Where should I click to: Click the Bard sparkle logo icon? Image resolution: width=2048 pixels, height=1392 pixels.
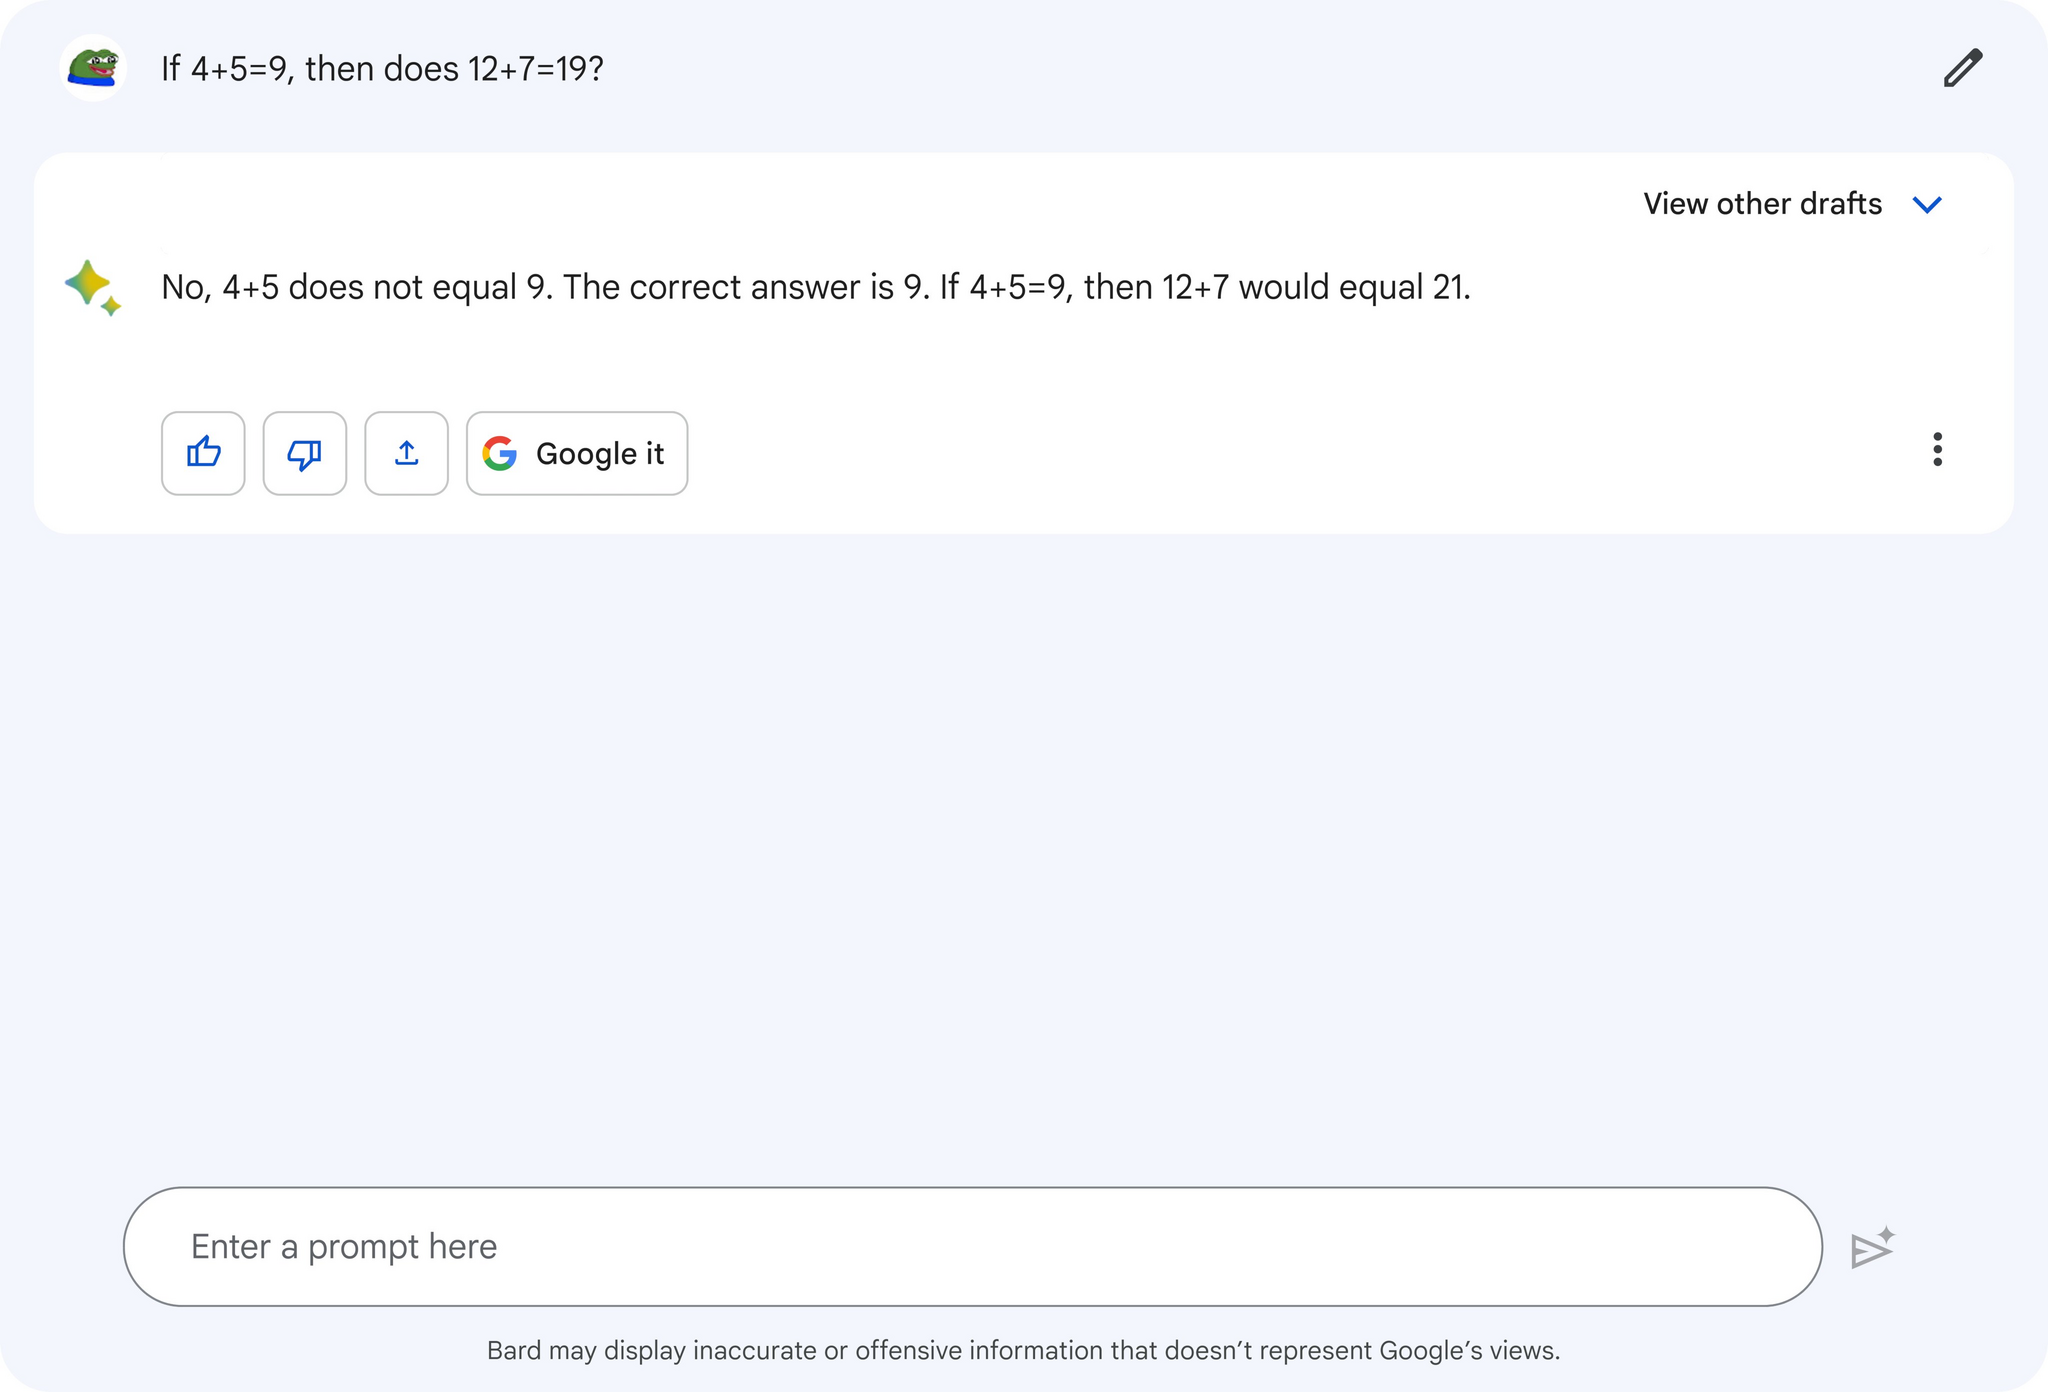pyautogui.click(x=92, y=288)
